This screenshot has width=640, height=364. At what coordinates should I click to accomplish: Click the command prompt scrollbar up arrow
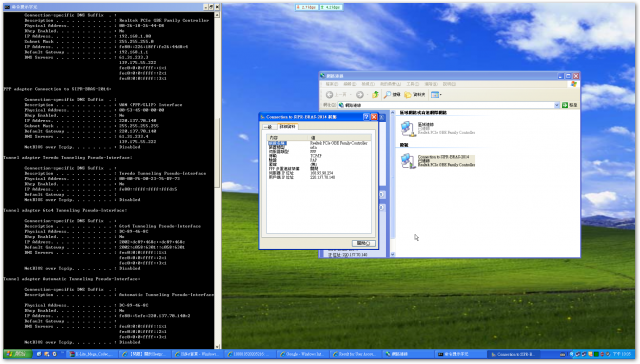tap(217, 15)
